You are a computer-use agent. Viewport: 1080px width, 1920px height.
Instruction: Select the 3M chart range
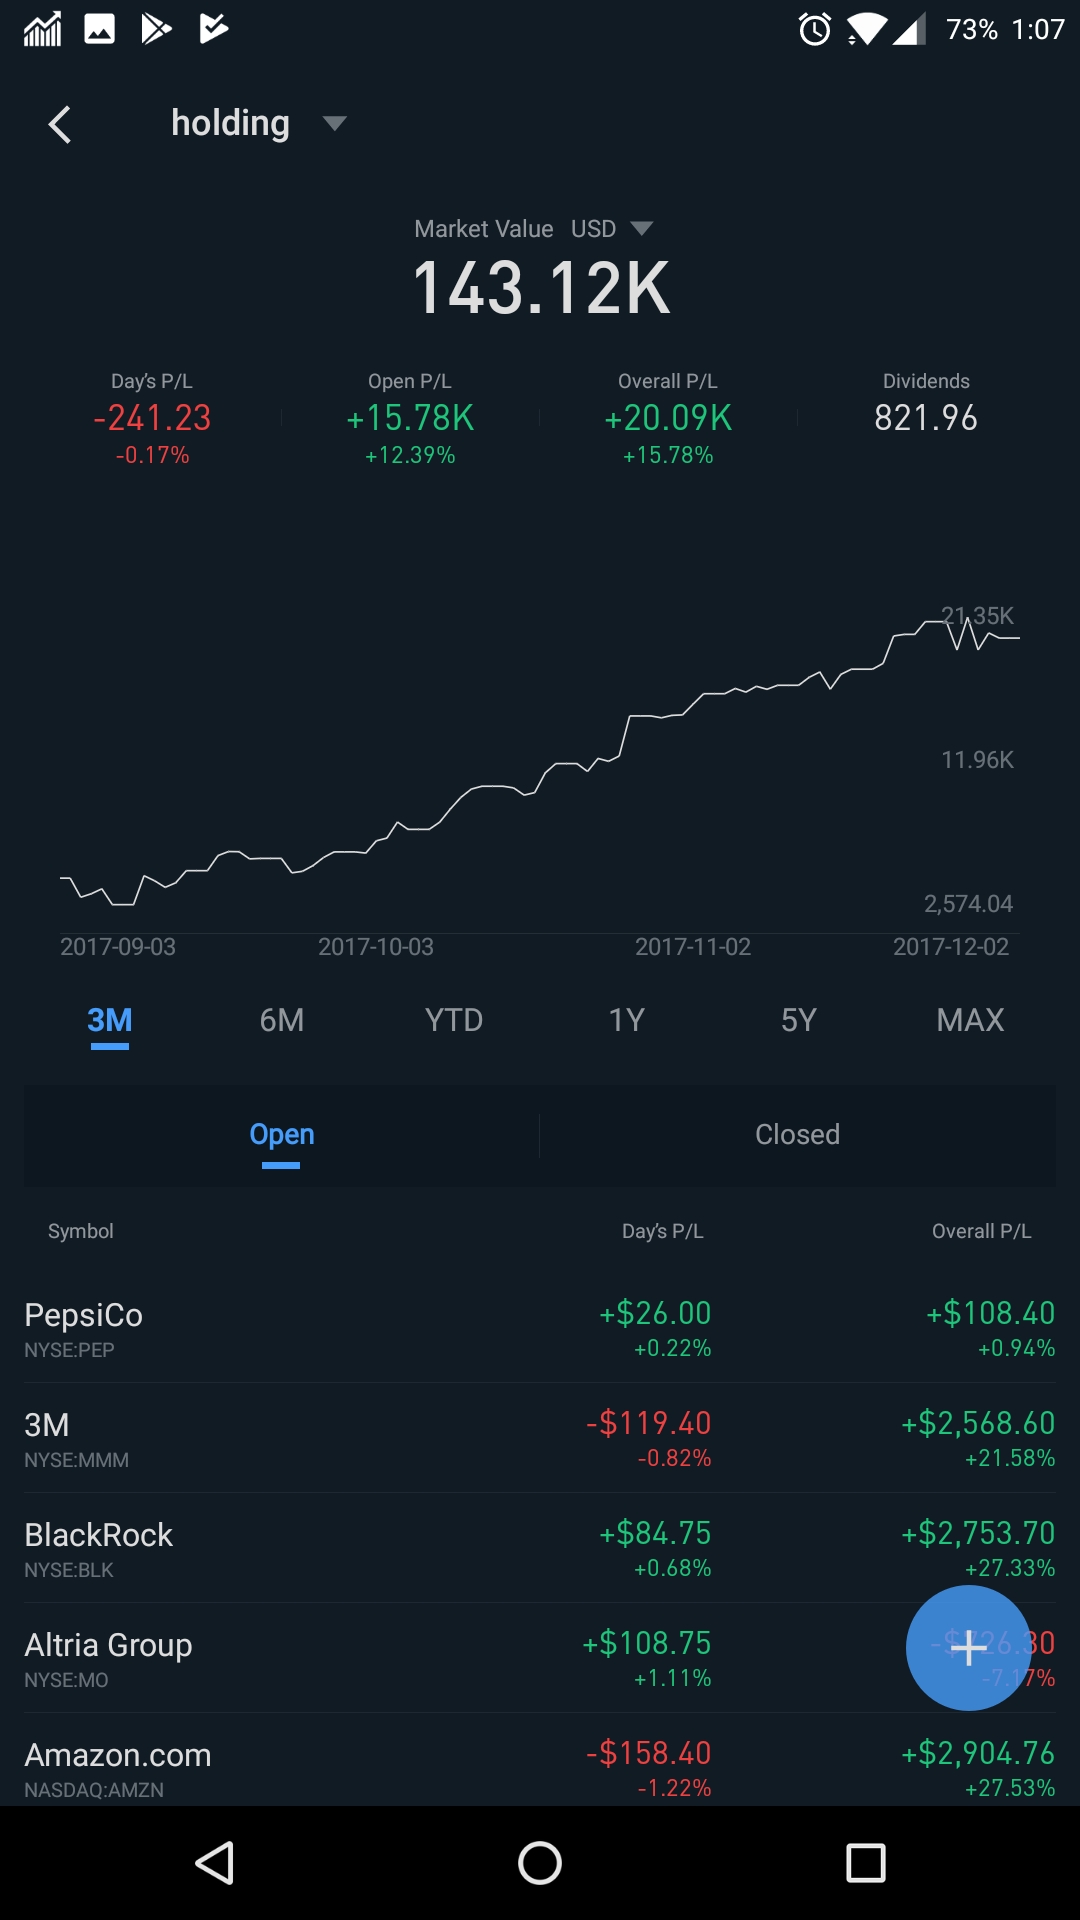[x=110, y=1020]
